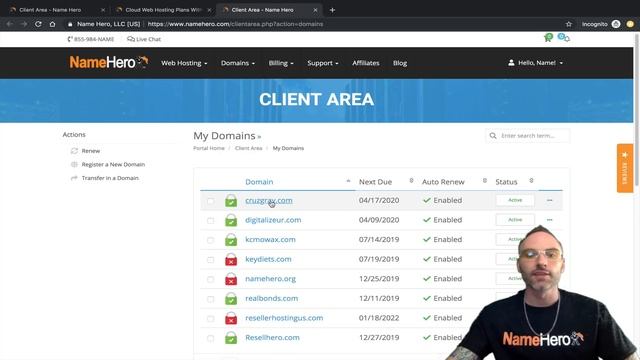The width and height of the screenshot is (640, 360).
Task: Expand the Support dropdown menu
Action: [322, 63]
